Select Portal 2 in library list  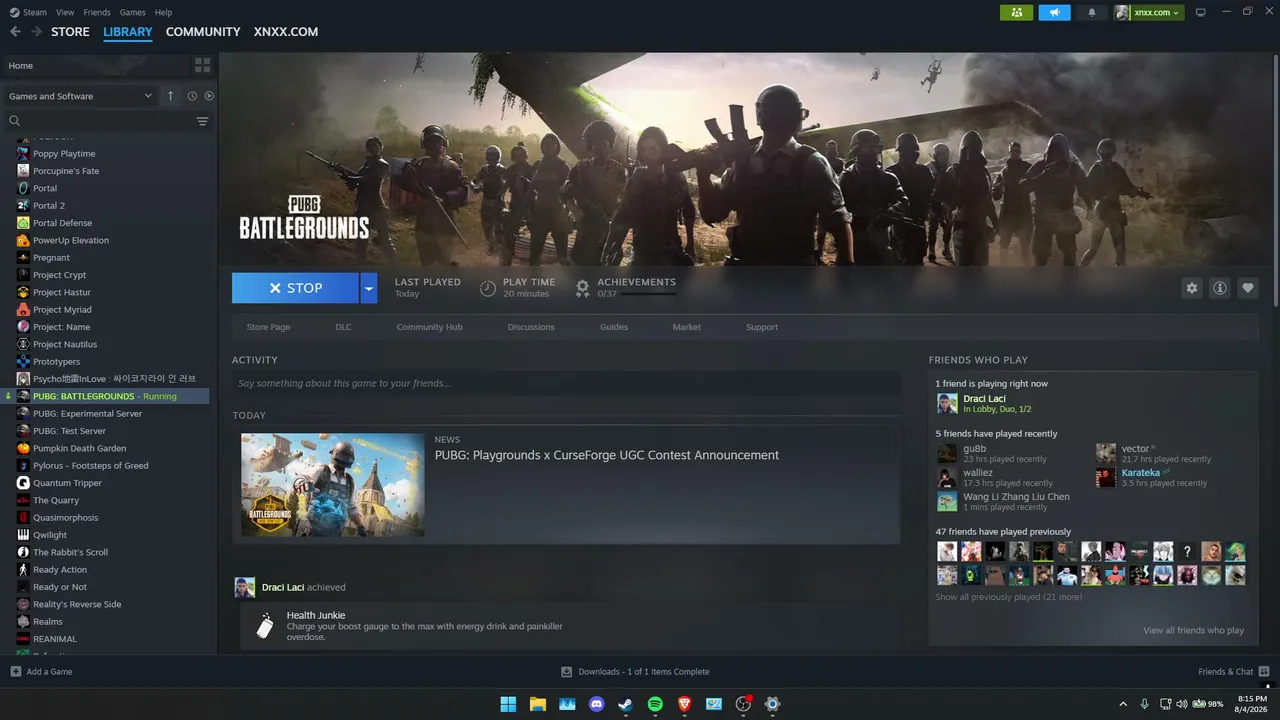[x=48, y=205]
